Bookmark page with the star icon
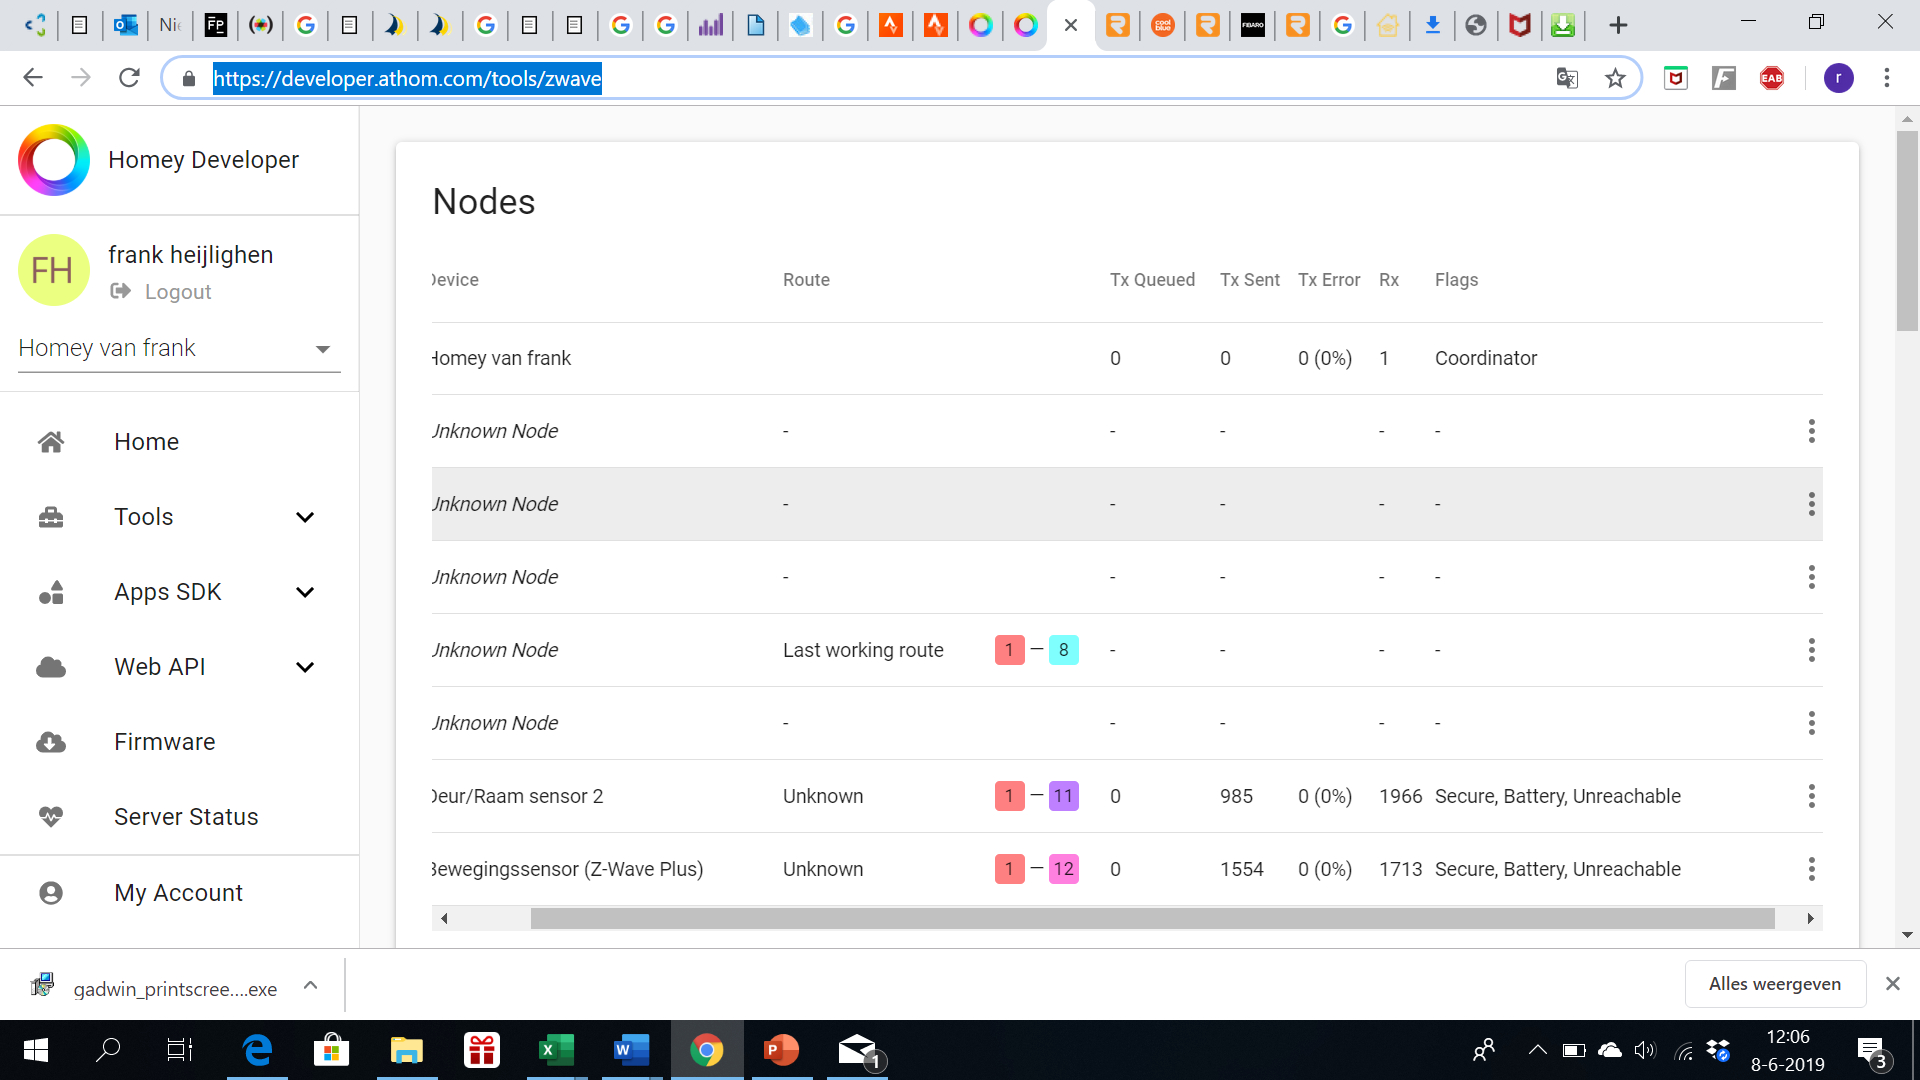This screenshot has height=1080, width=1920. click(1615, 78)
